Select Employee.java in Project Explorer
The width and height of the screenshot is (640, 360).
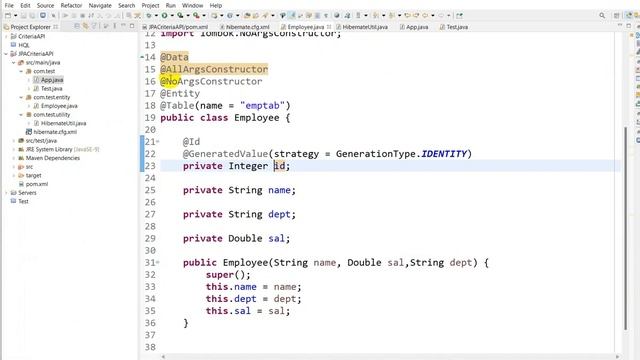[59, 106]
